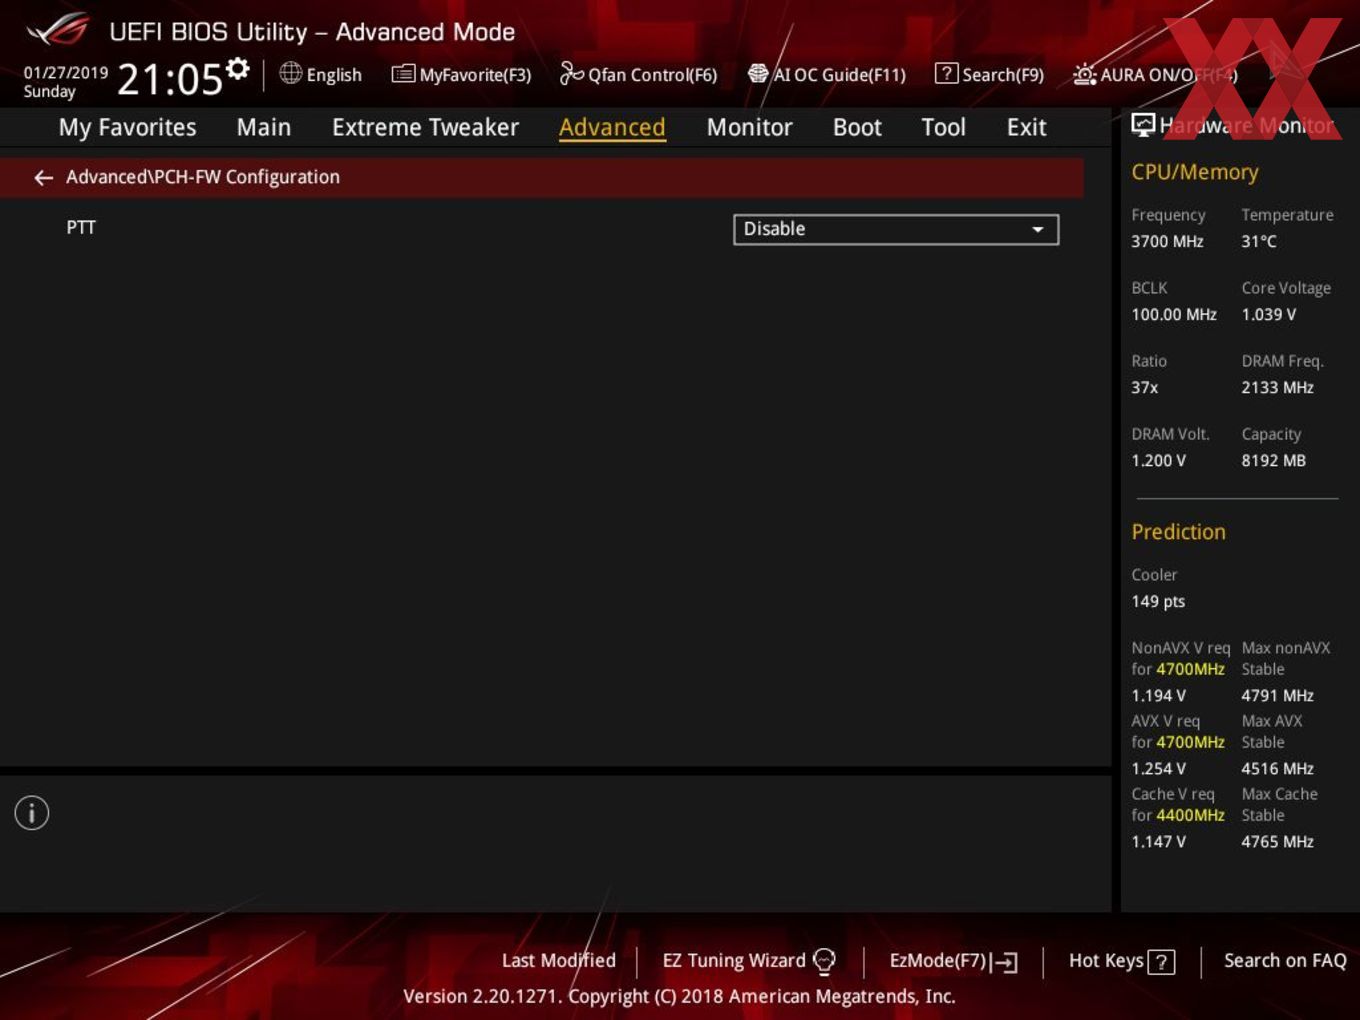
Task: Open the My Favorites tab
Action: [127, 127]
